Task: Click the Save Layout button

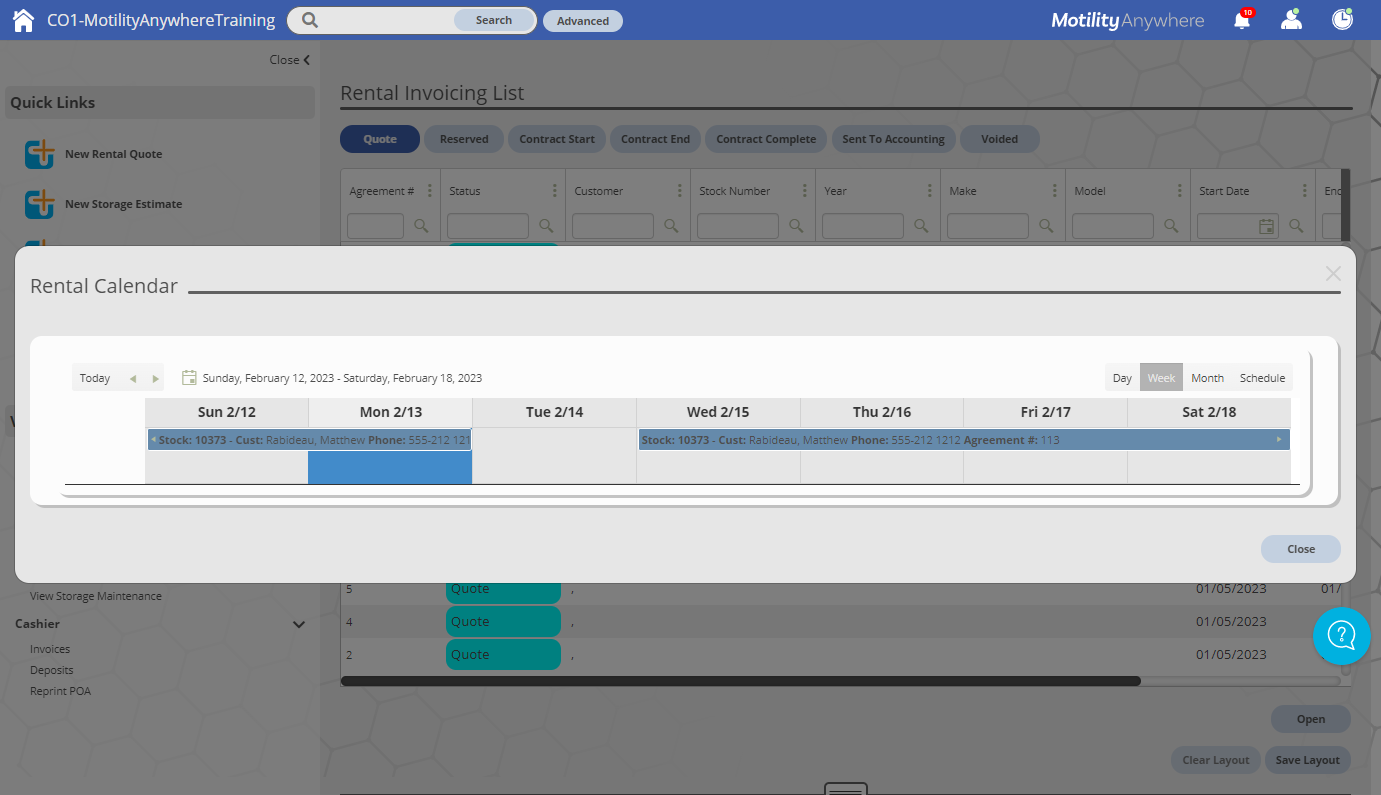Action: click(x=1308, y=760)
